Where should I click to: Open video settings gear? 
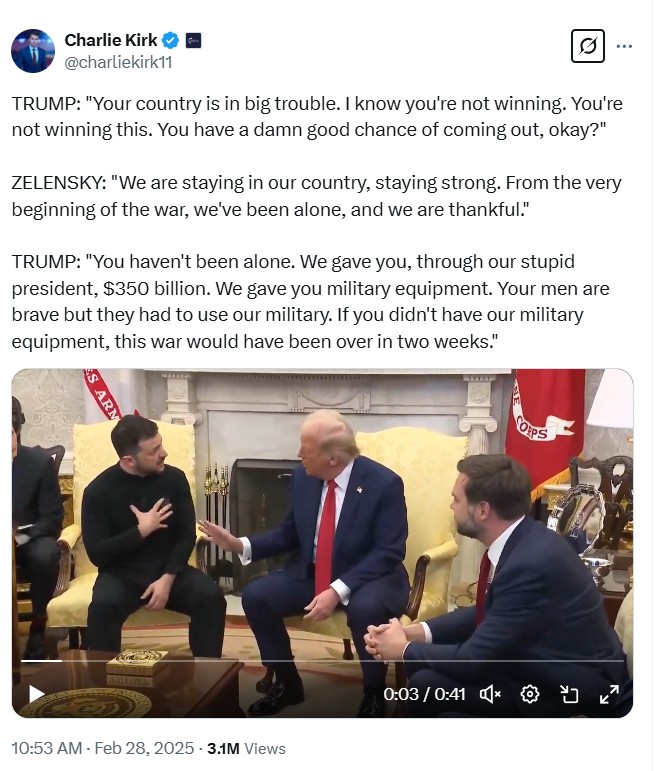click(x=530, y=694)
